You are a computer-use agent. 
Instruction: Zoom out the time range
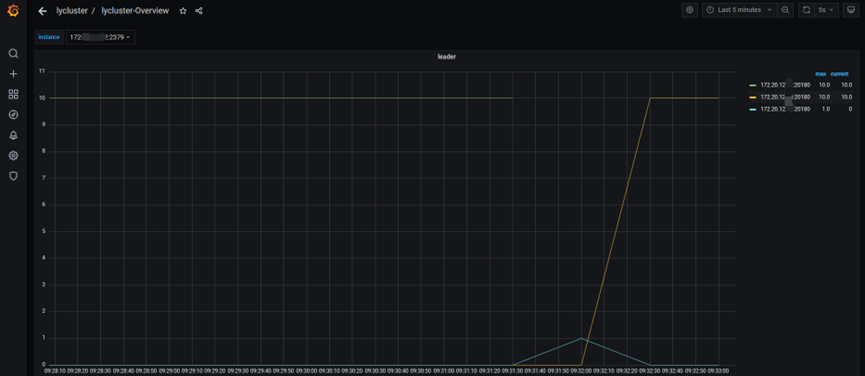(785, 10)
